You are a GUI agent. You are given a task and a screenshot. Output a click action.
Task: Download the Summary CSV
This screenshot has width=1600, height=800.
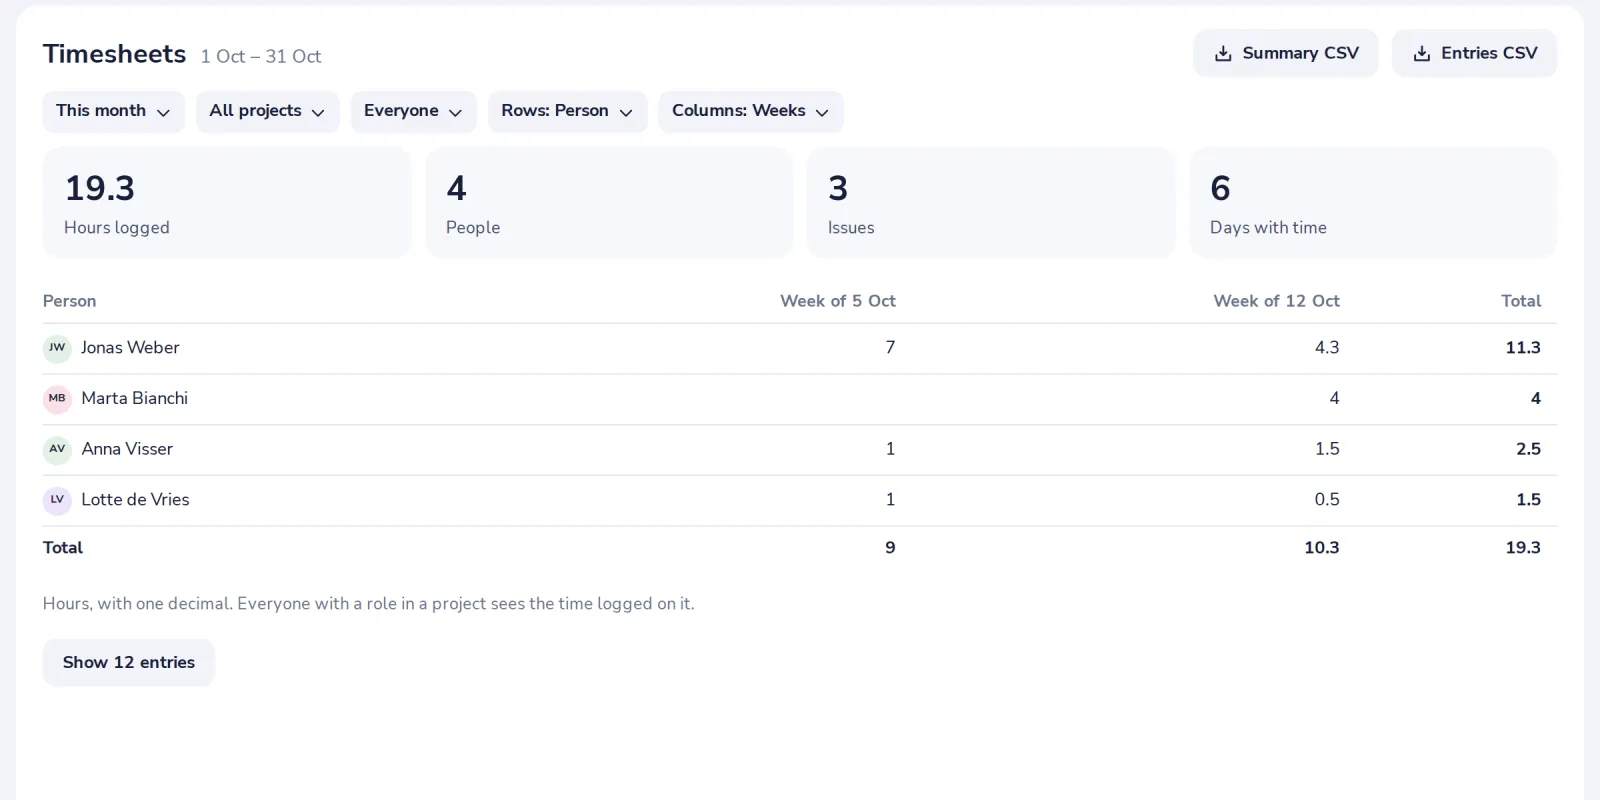1285,53
